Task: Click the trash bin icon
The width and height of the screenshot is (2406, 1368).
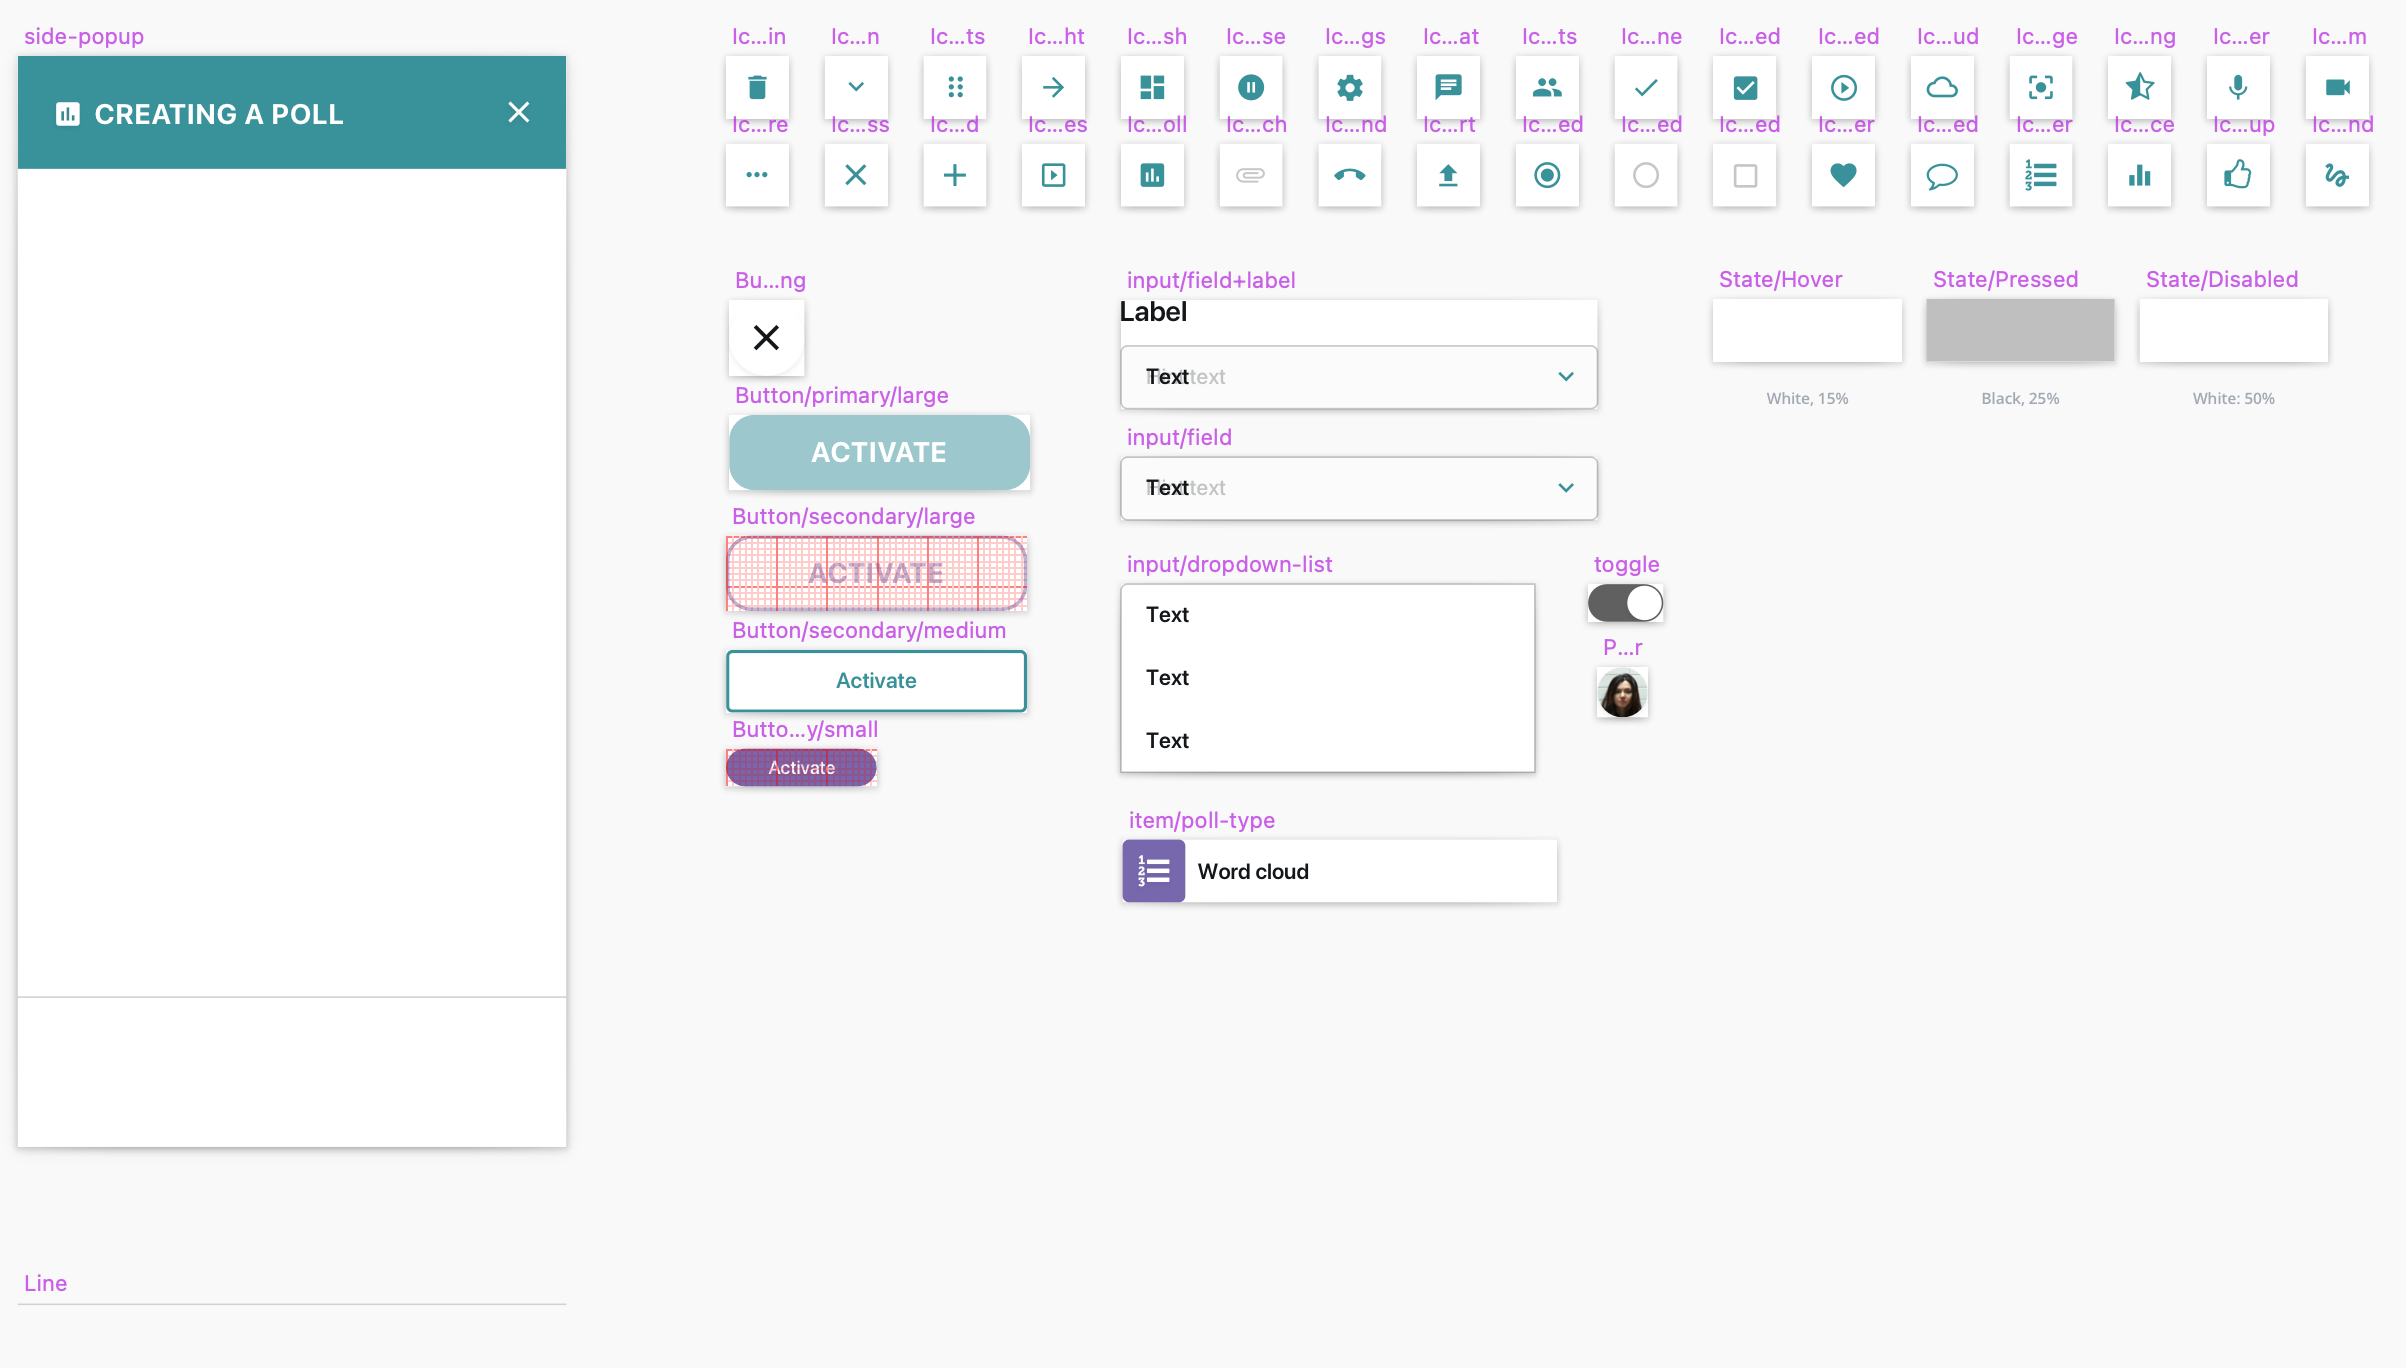Action: [757, 88]
